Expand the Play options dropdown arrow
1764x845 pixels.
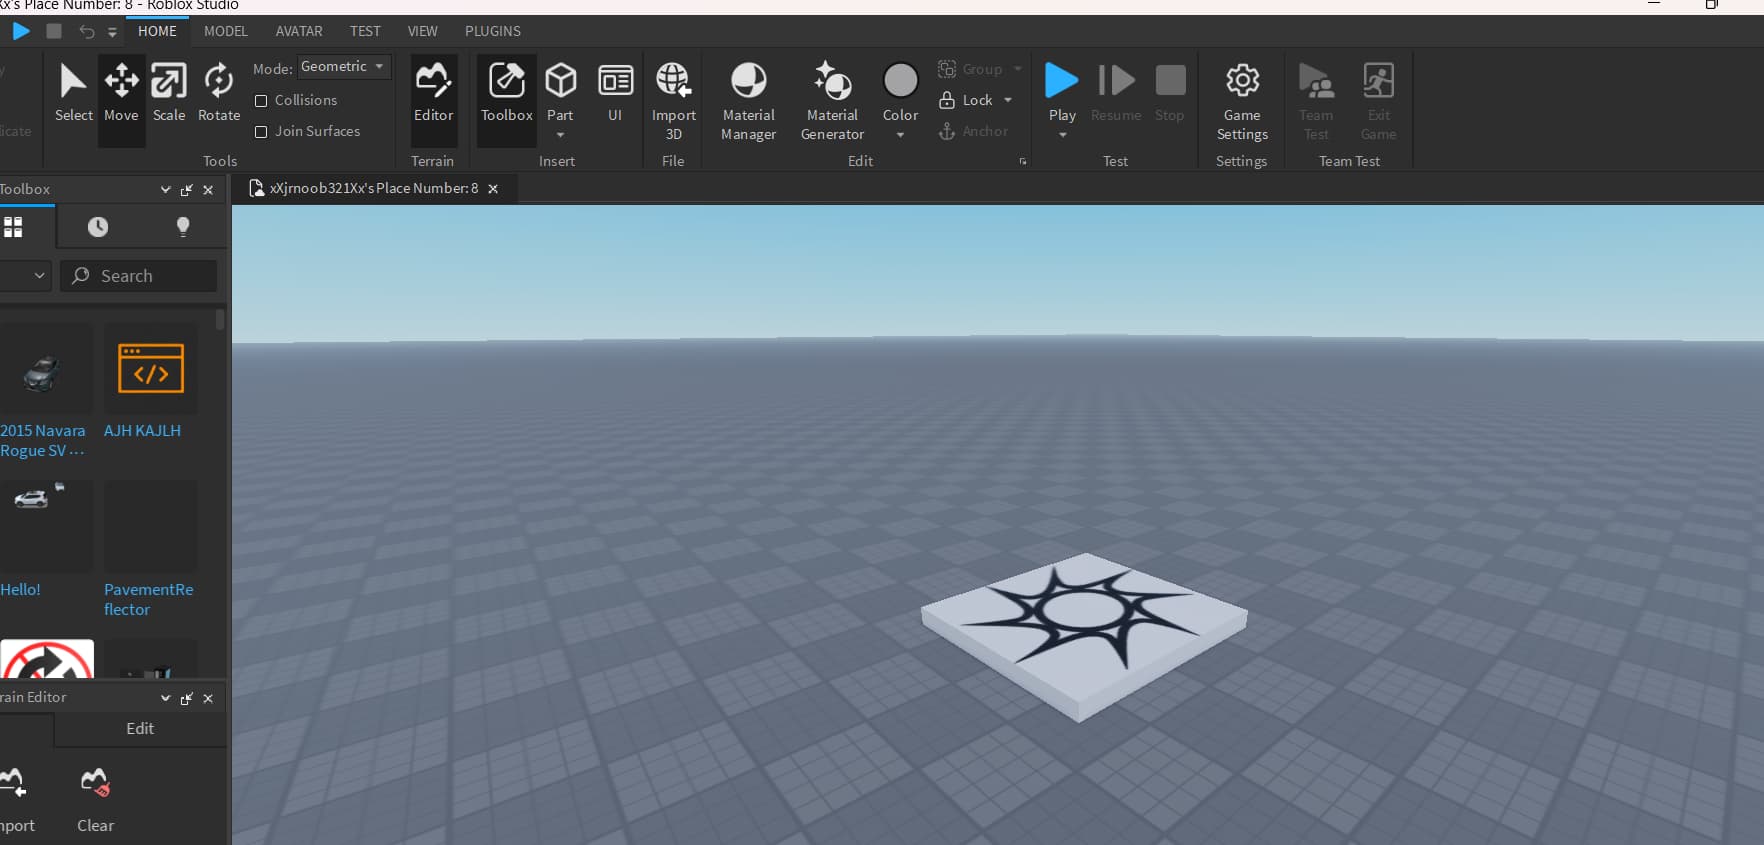[1062, 135]
